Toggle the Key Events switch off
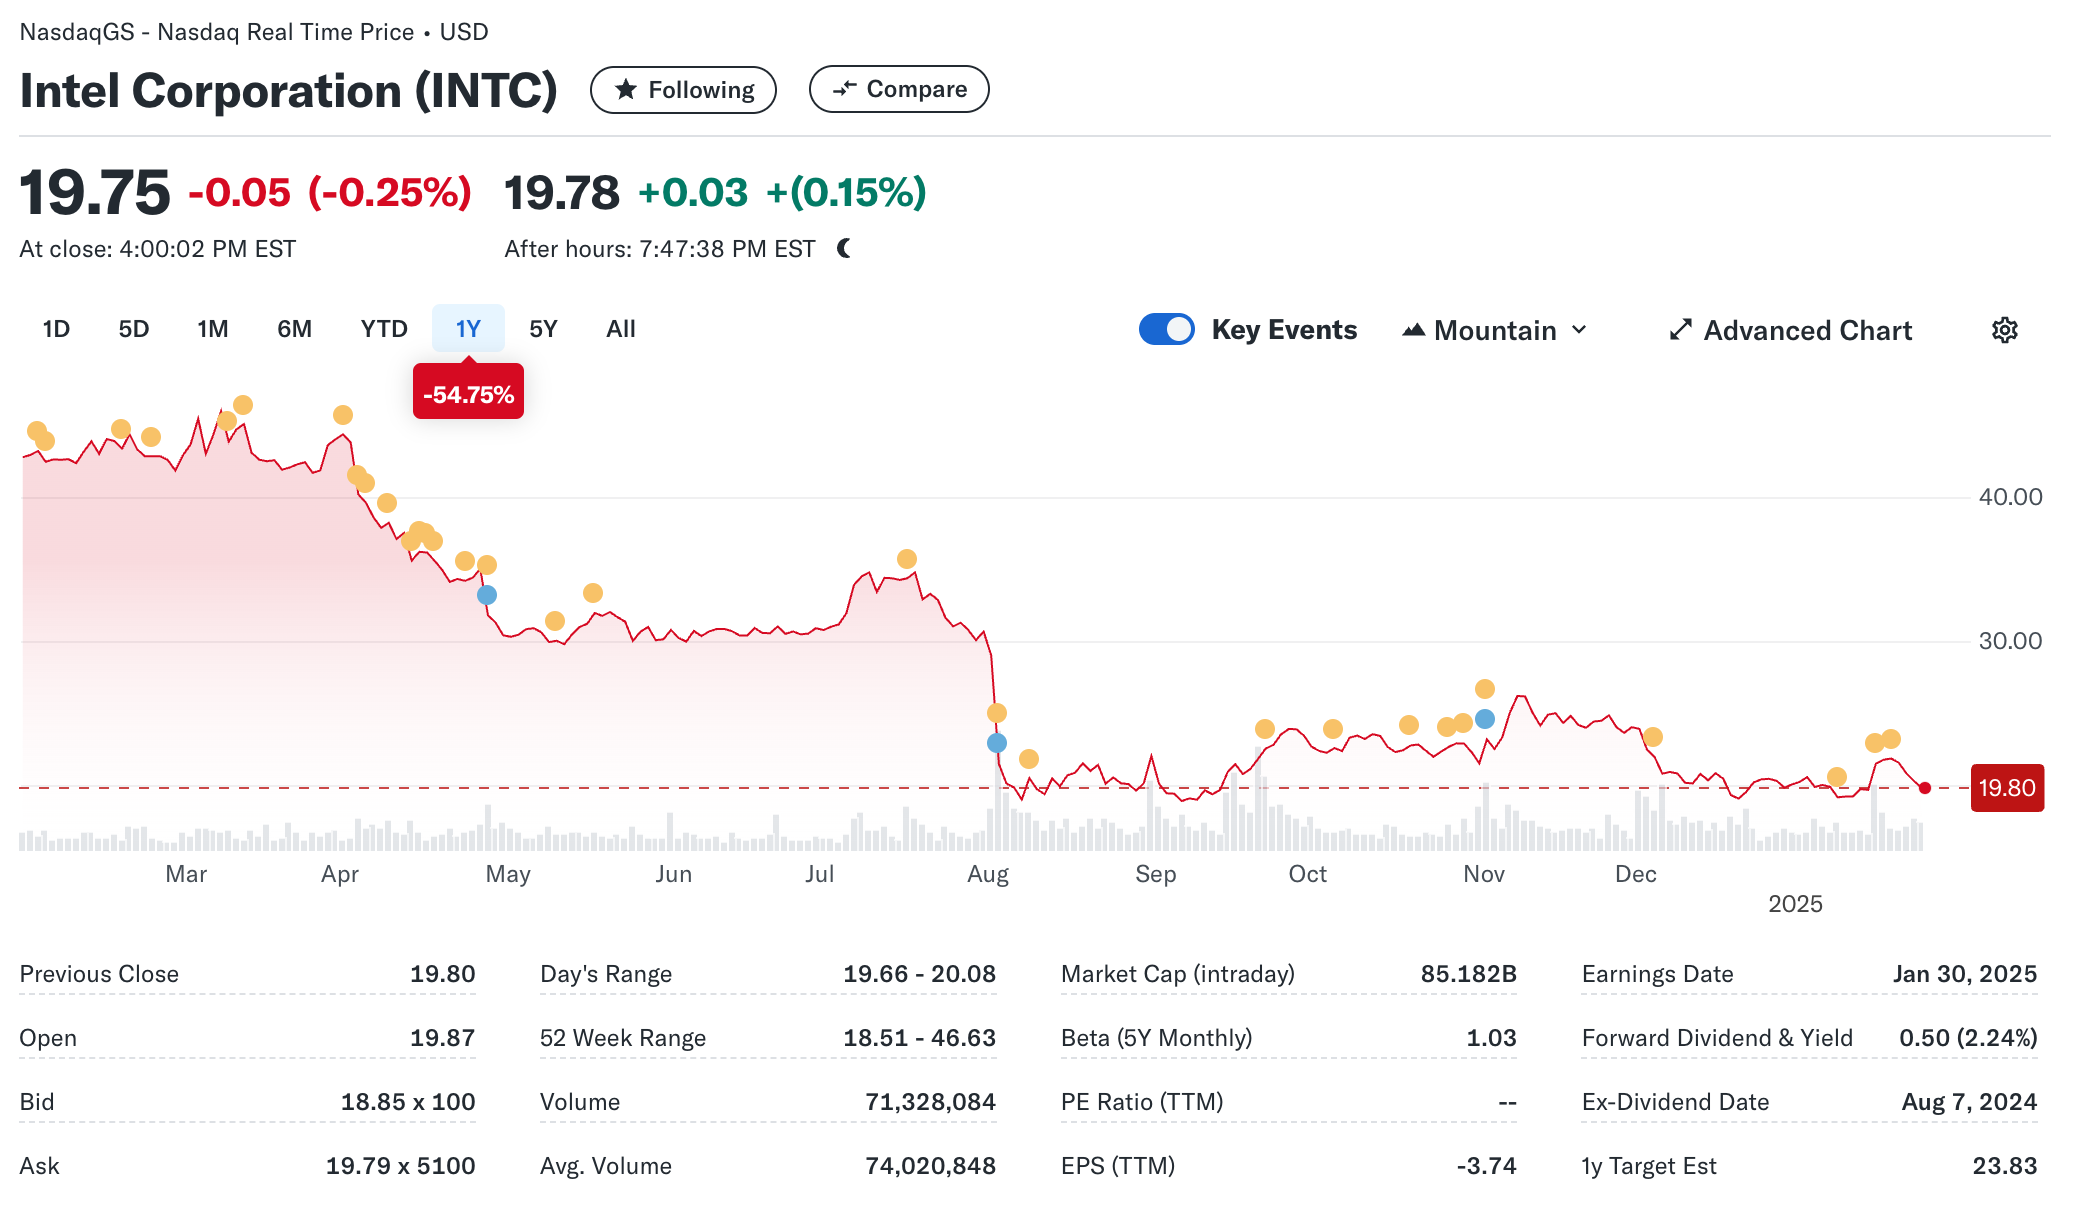The image size is (2076, 1206). [1167, 330]
